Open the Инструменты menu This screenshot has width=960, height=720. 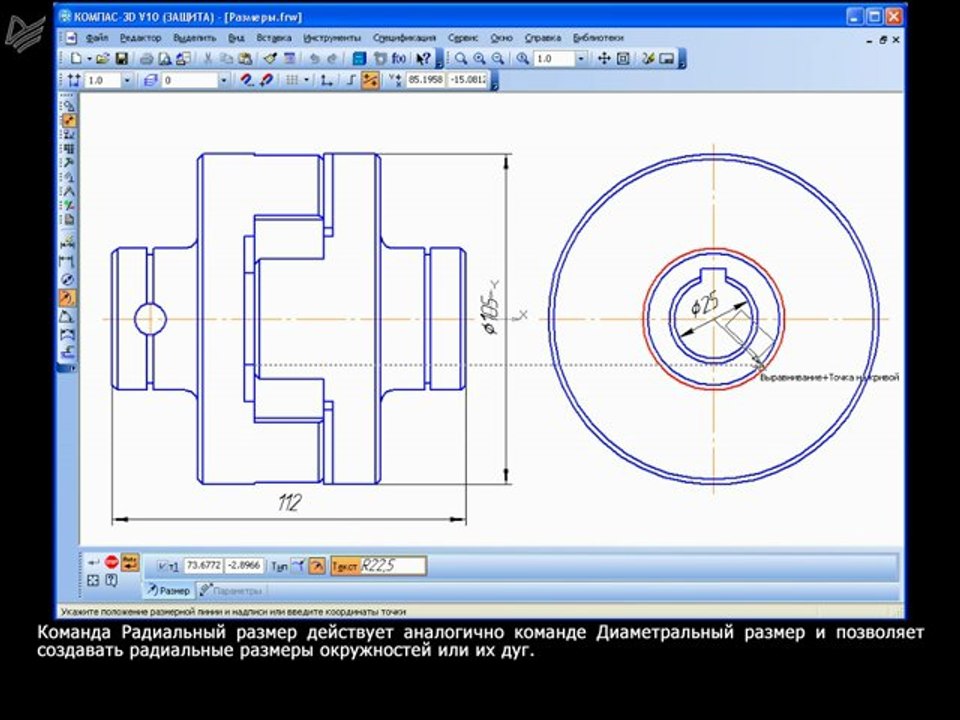[332, 38]
